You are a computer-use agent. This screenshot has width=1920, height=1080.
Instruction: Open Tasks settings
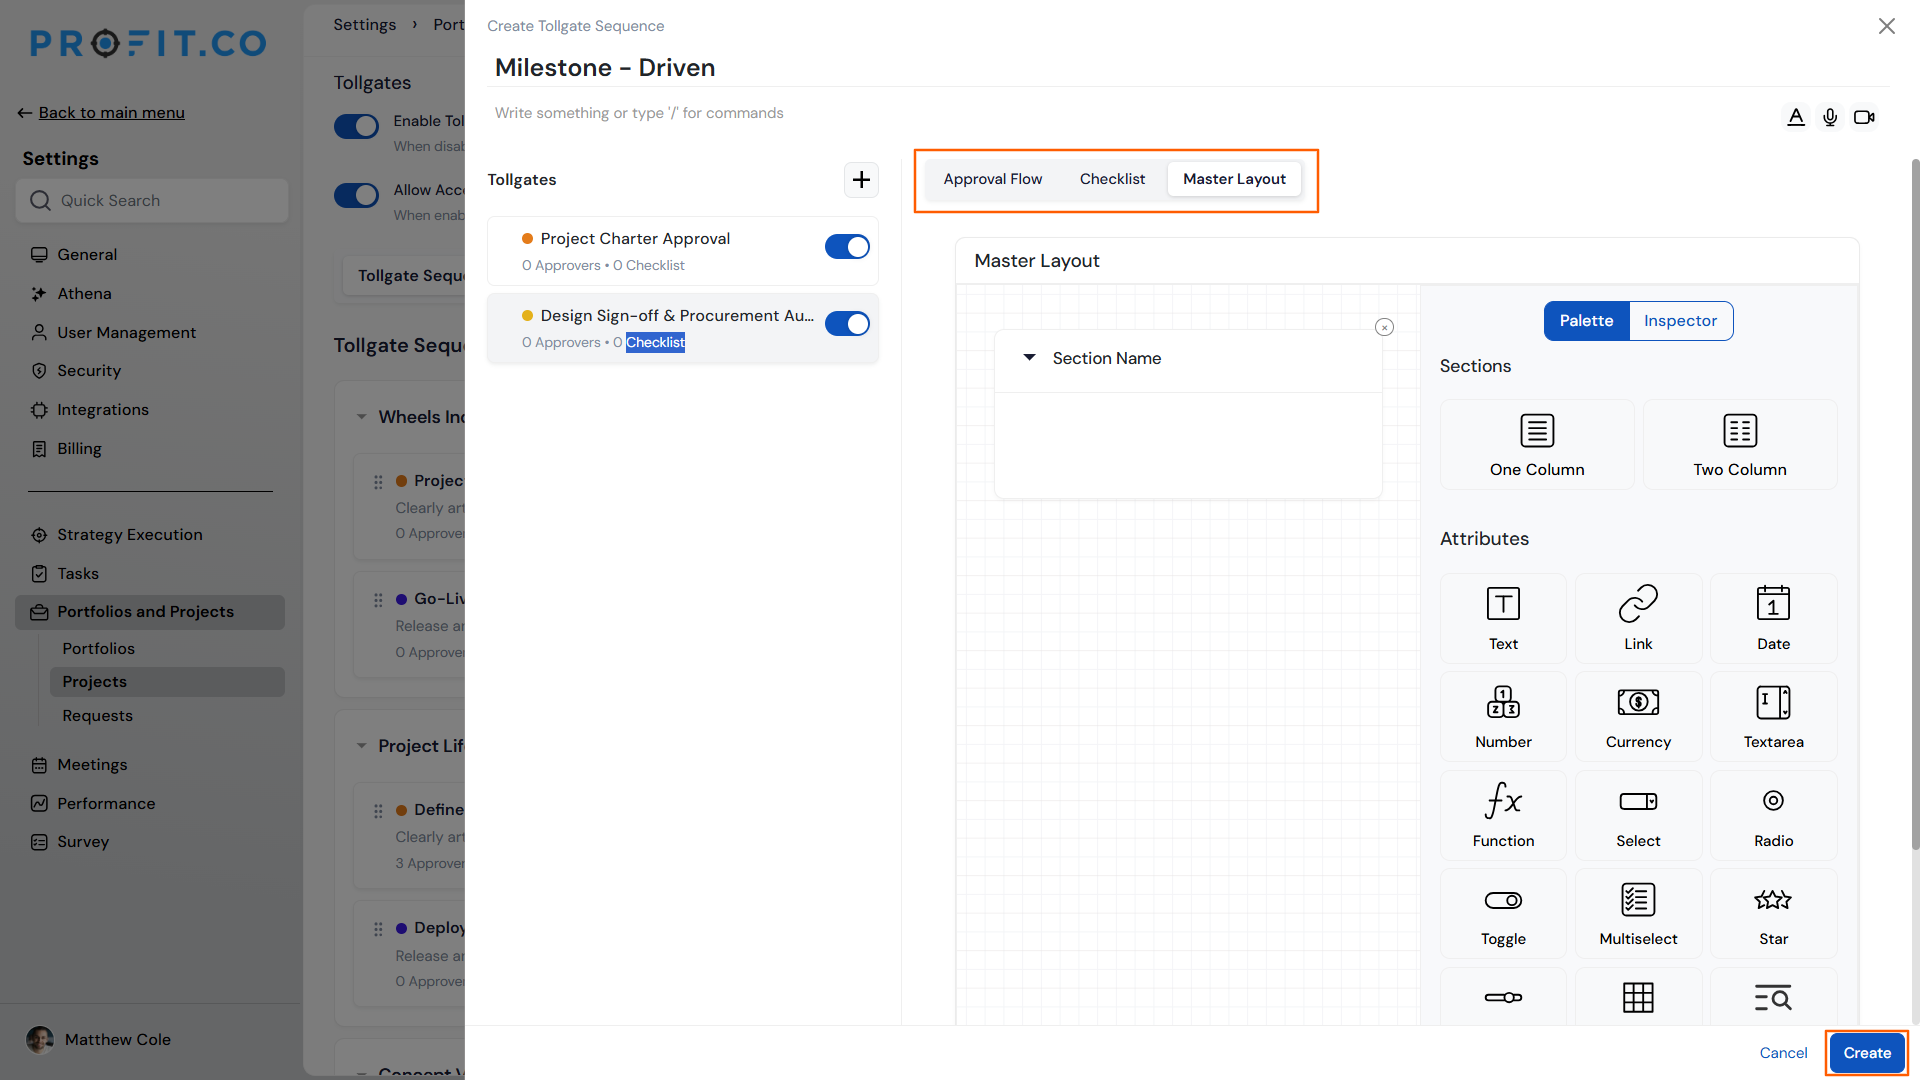(x=77, y=574)
